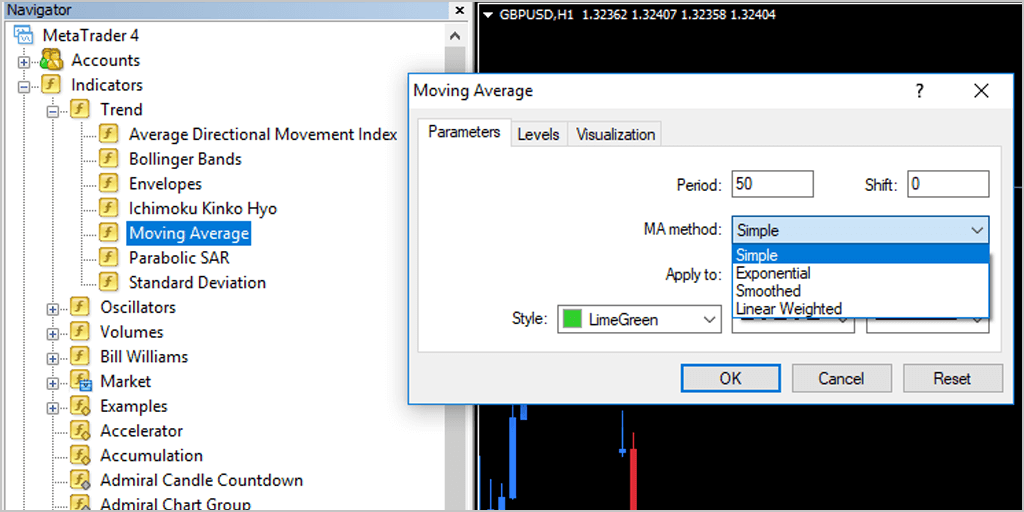The image size is (1024, 512).
Task: Click the Period input field
Action: coord(773,184)
